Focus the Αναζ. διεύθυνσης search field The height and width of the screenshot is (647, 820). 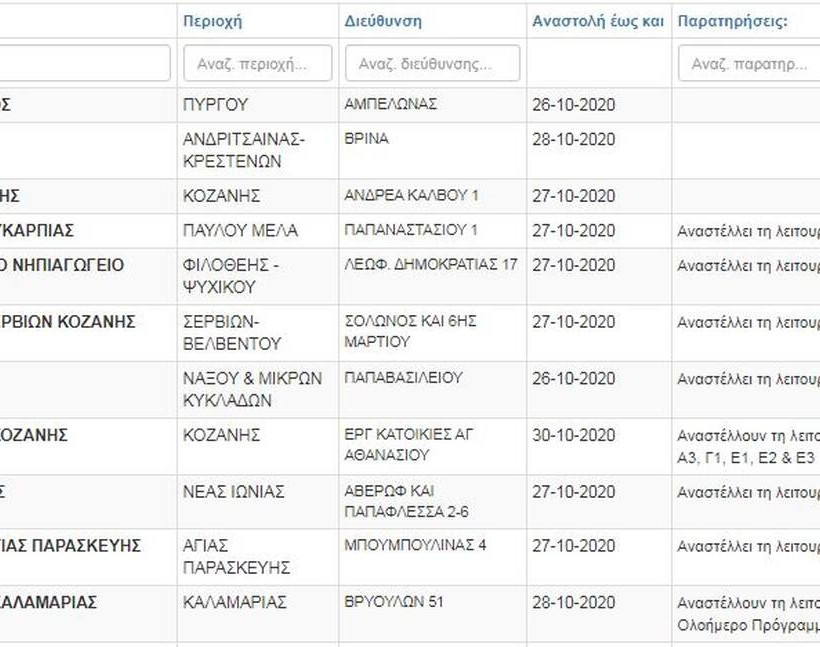[432, 63]
